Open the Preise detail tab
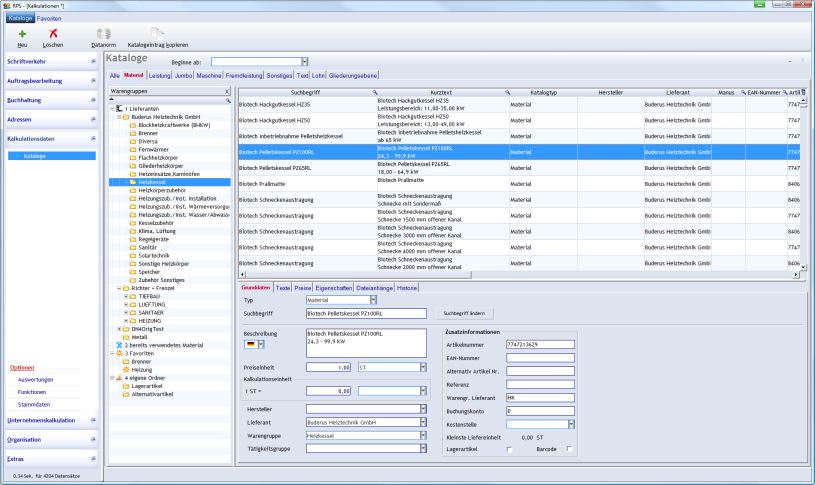 coord(303,288)
